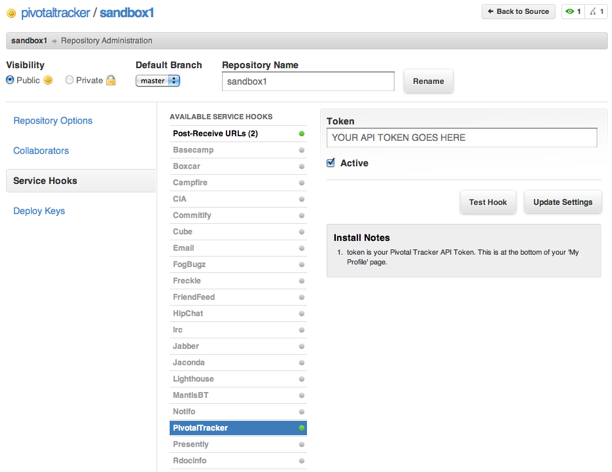
Task: Select the Cube service hook
Action: pyautogui.click(x=238, y=232)
